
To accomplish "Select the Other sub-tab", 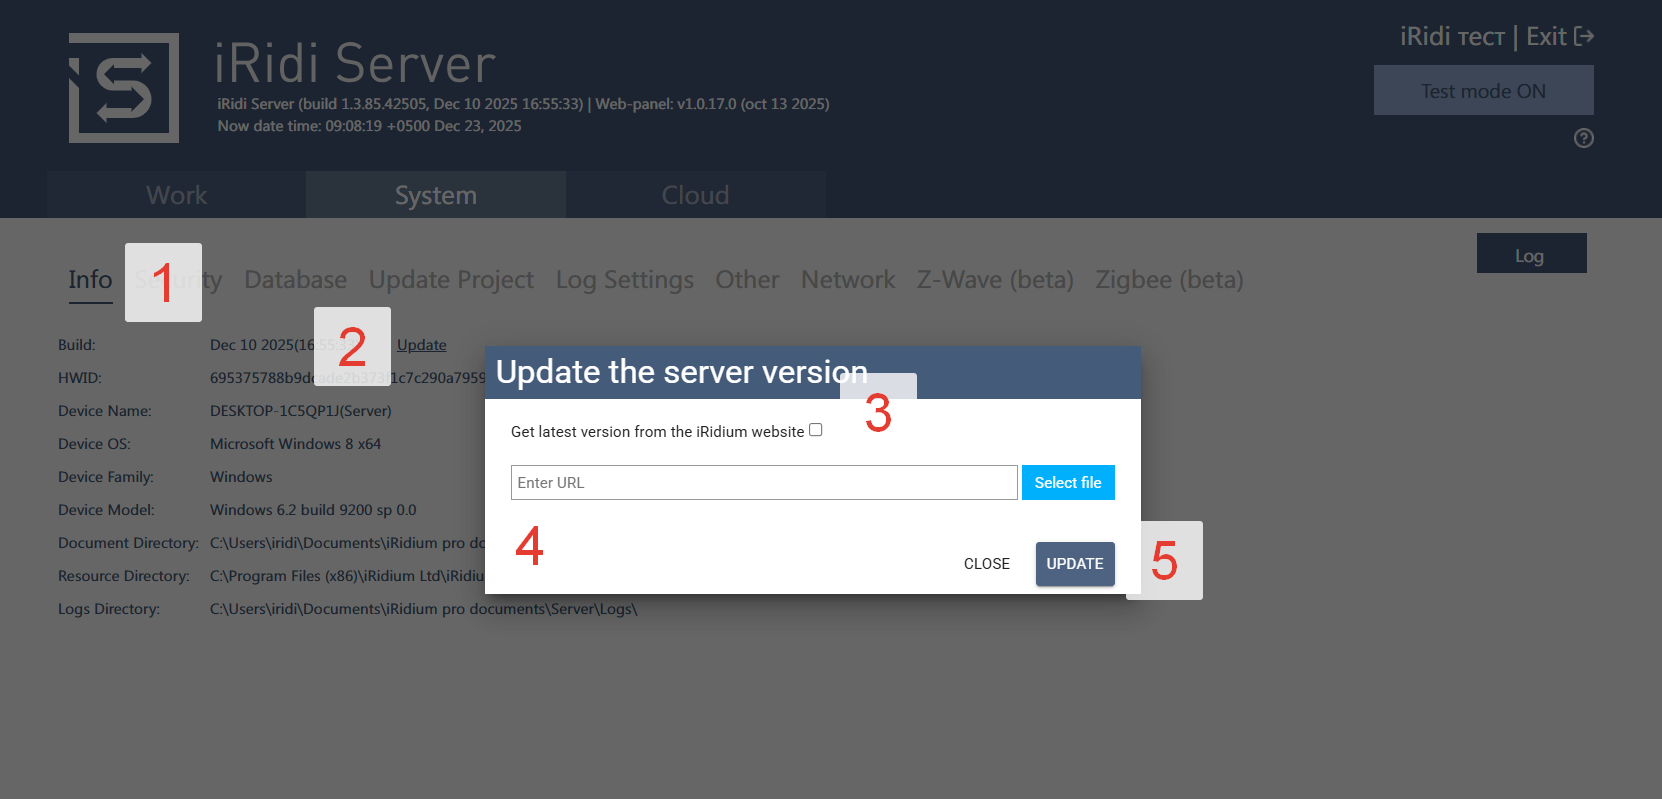I will (x=747, y=280).
